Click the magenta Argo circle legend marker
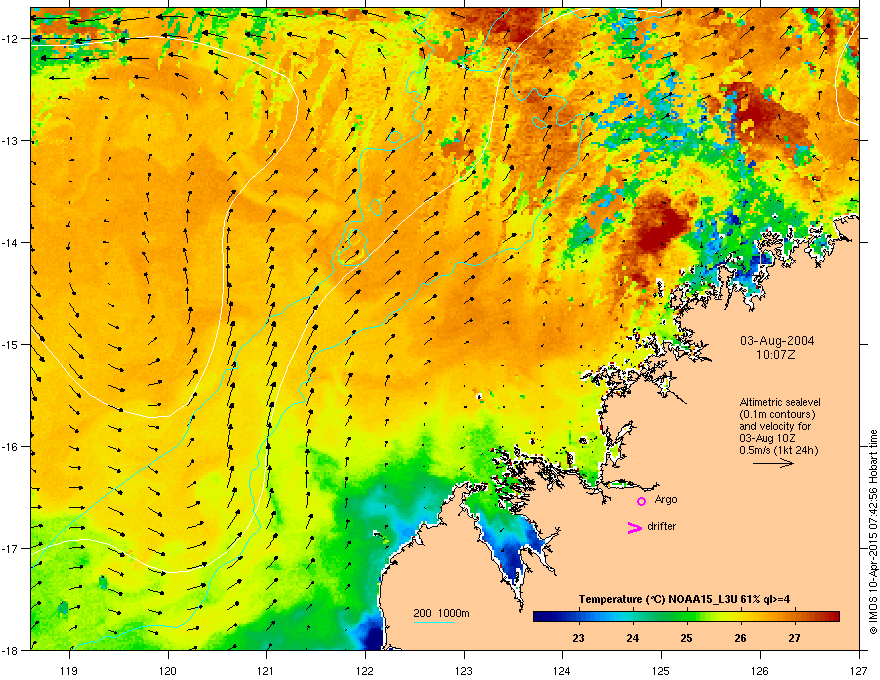 [641, 501]
